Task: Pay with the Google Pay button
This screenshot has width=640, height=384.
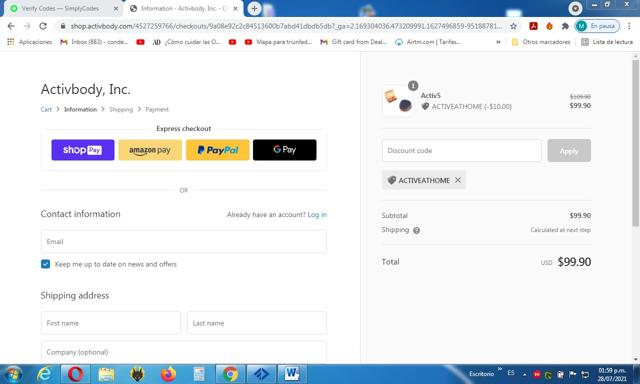Action: [284, 150]
